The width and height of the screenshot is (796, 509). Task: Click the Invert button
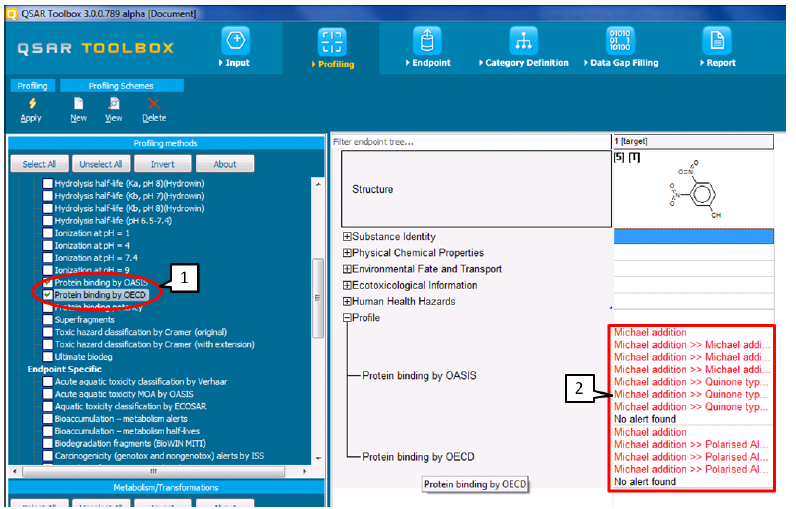(x=162, y=164)
